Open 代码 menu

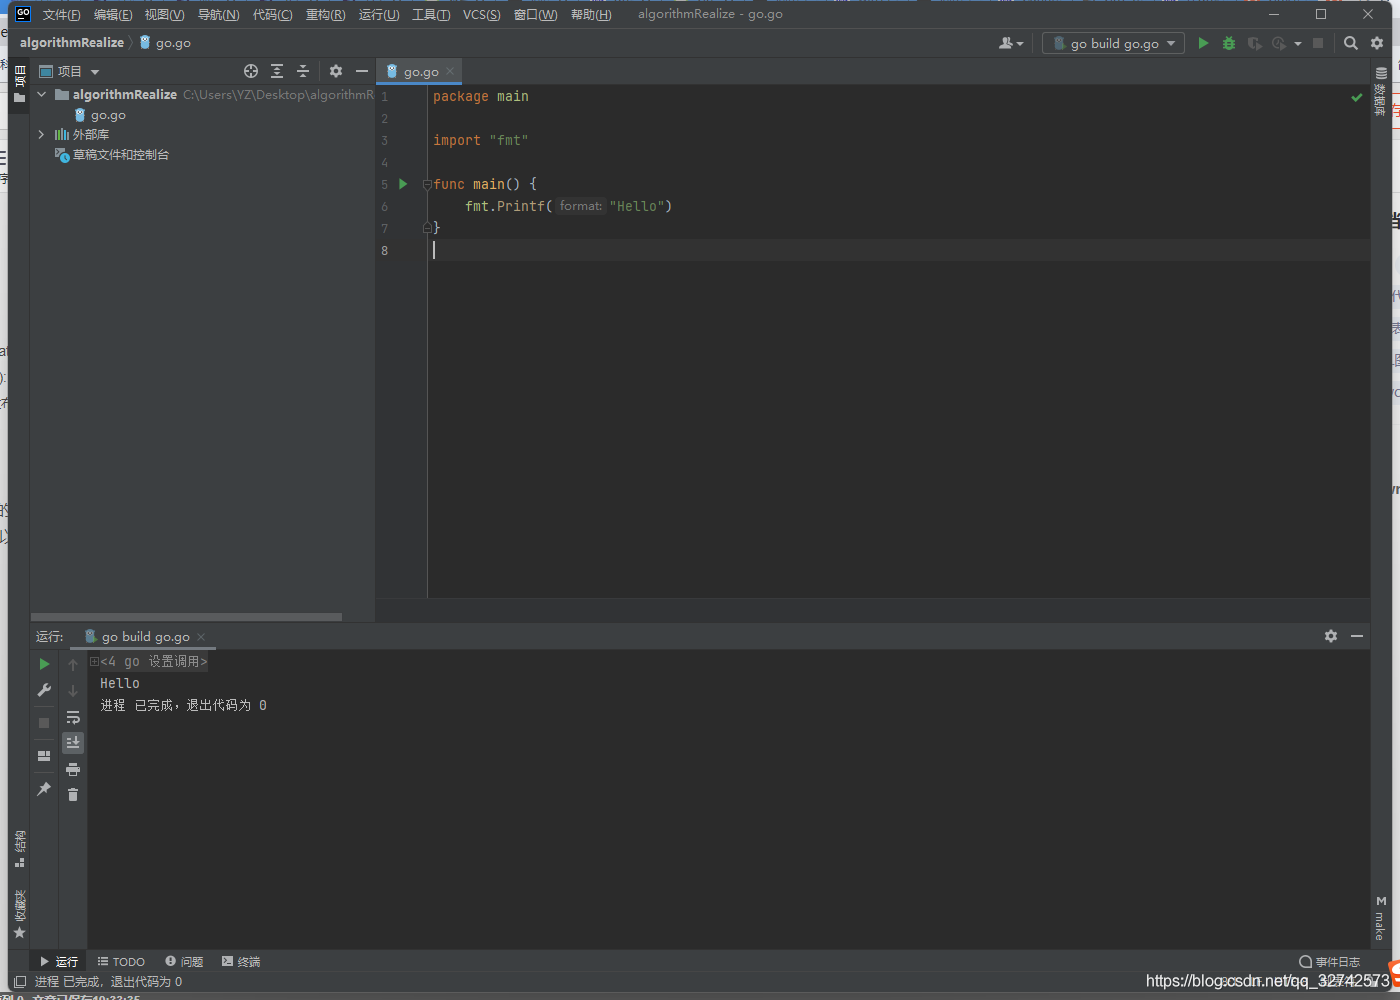tap(272, 14)
